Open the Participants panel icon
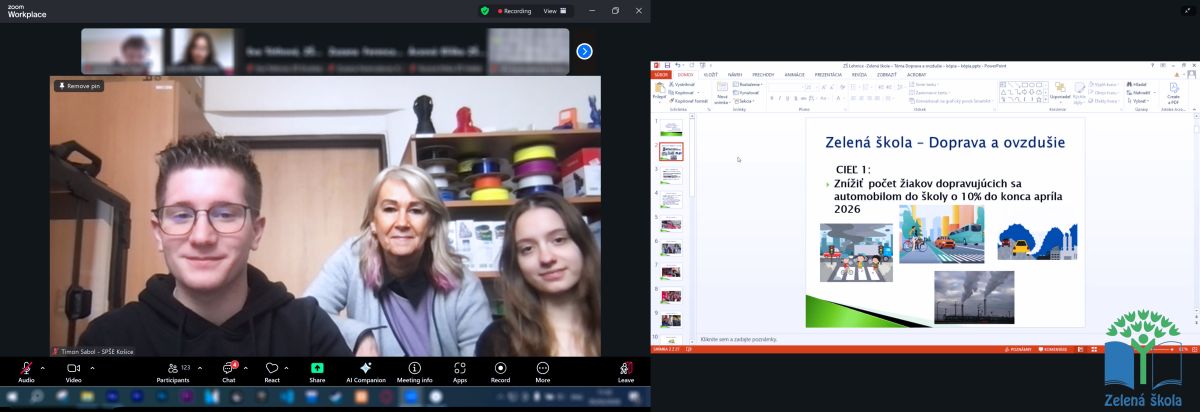1200x412 pixels. [172, 368]
